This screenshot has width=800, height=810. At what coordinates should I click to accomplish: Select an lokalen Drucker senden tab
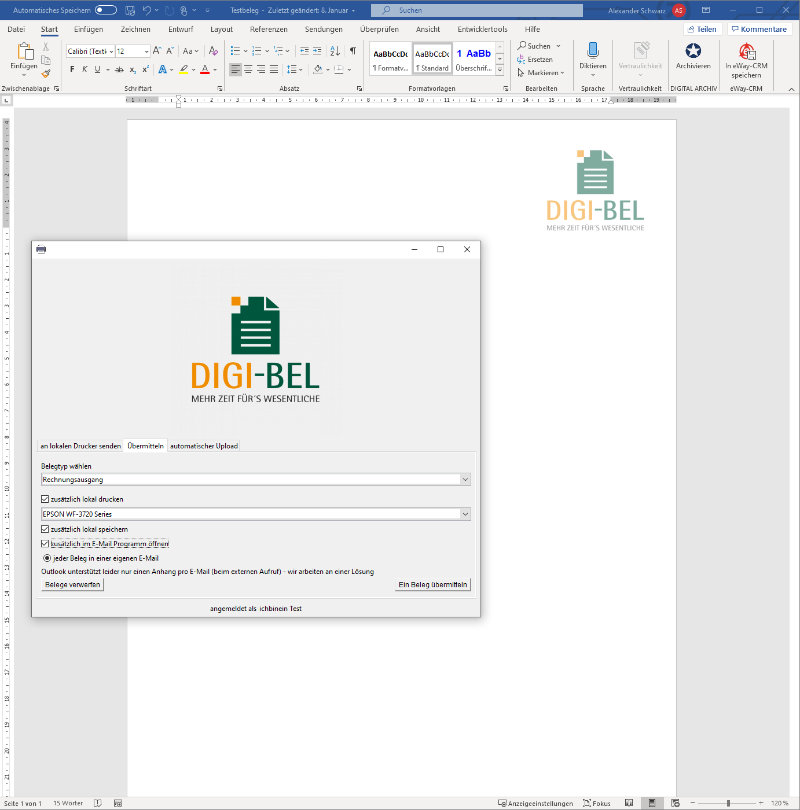81,446
